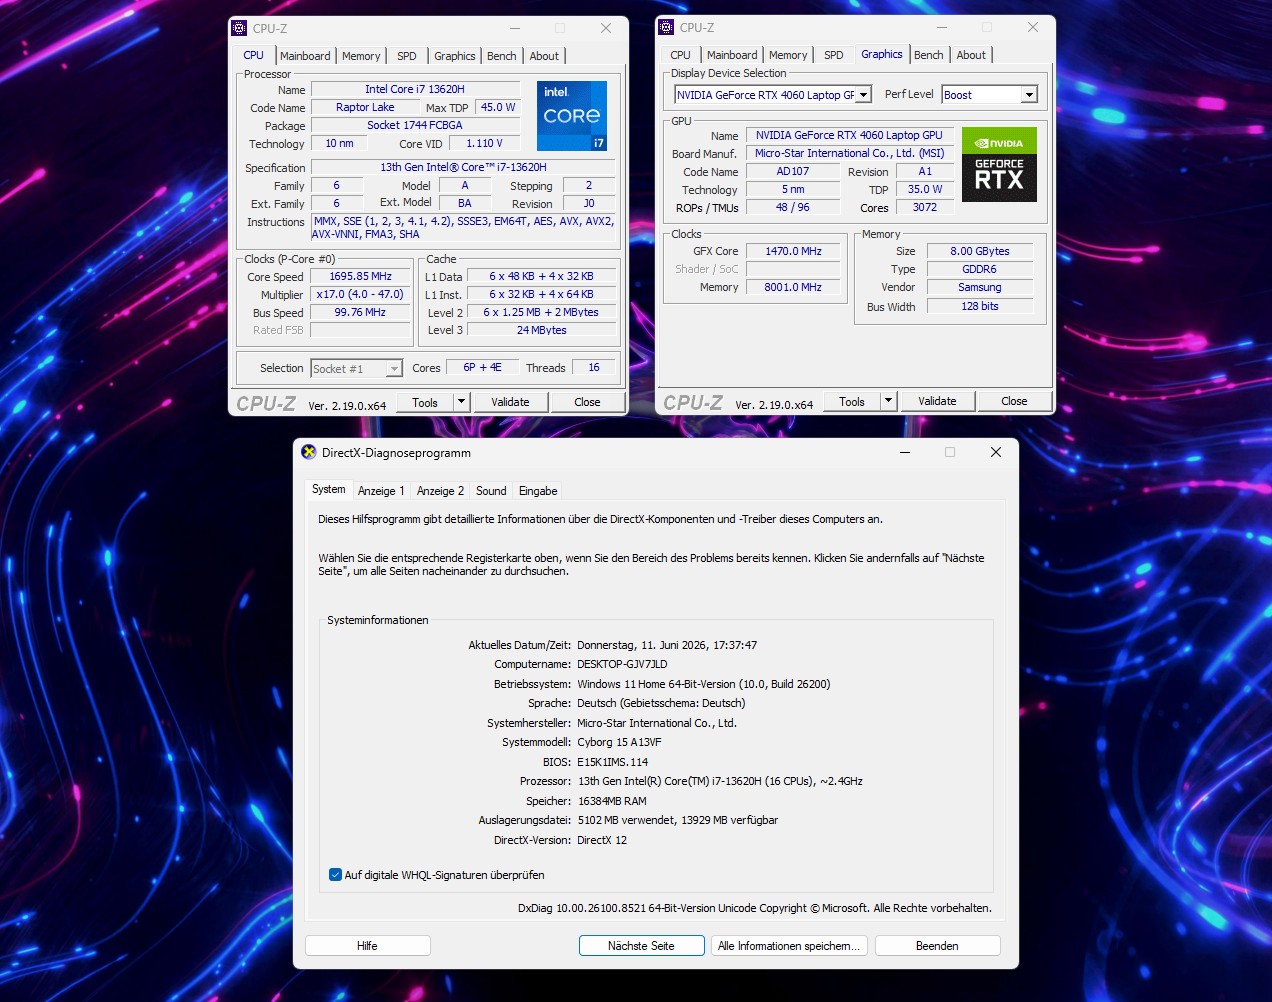Click the Board Manuf. Micro-Star International field
Image resolution: width=1272 pixels, height=1002 pixels.
click(850, 153)
